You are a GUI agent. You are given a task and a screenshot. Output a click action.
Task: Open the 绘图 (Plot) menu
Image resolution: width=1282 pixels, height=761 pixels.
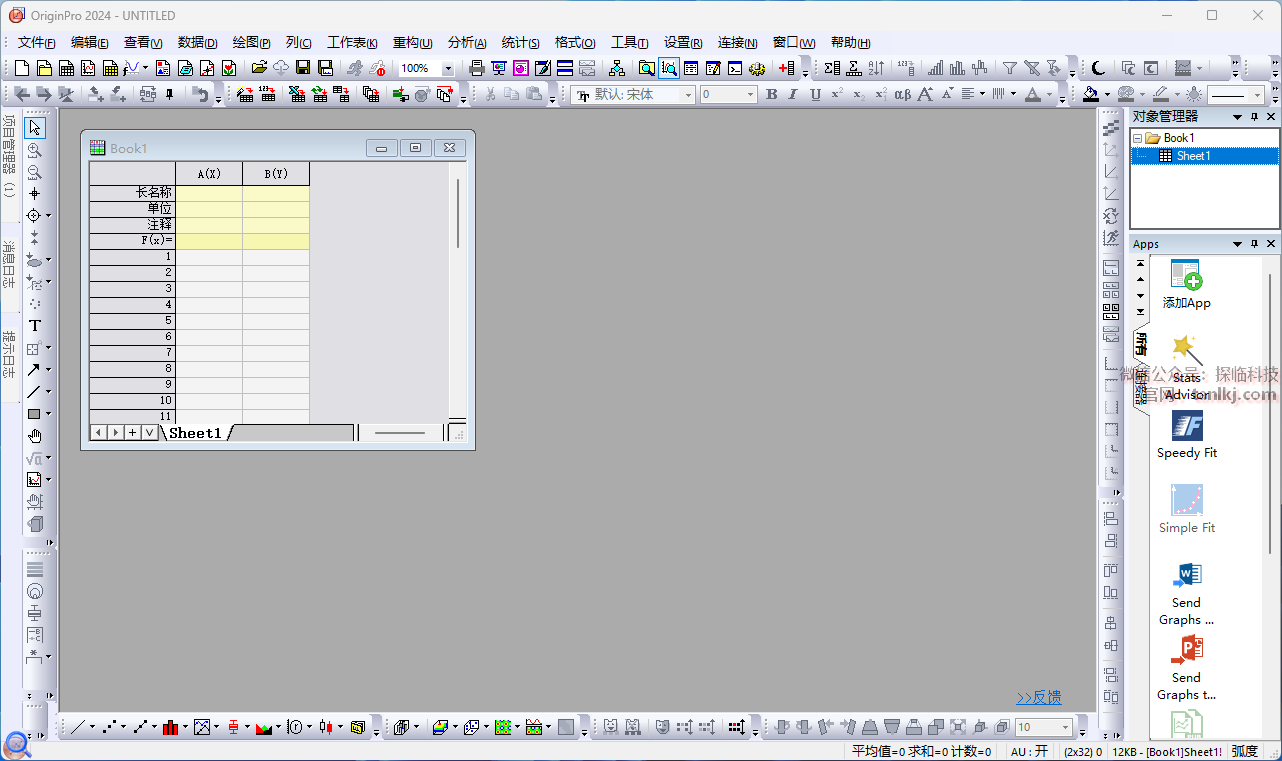click(x=251, y=42)
